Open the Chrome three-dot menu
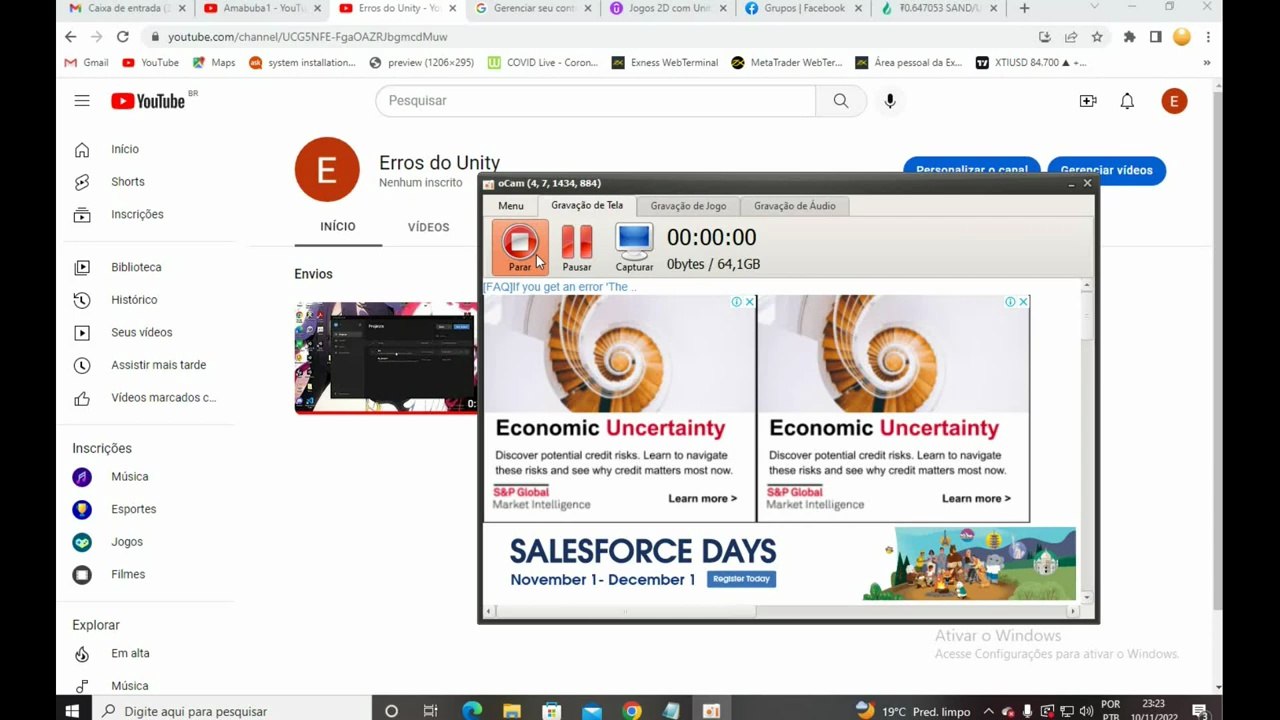 click(1208, 37)
